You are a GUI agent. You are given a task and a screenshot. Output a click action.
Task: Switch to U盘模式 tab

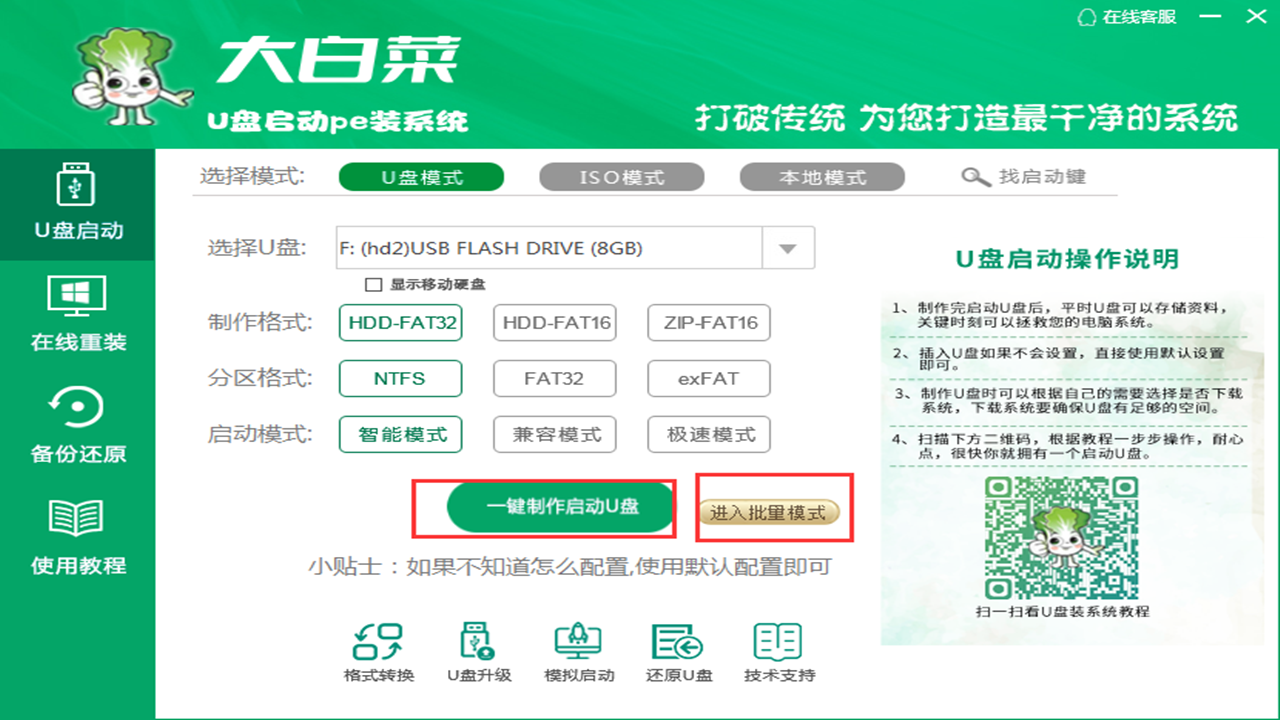pyautogui.click(x=421, y=178)
